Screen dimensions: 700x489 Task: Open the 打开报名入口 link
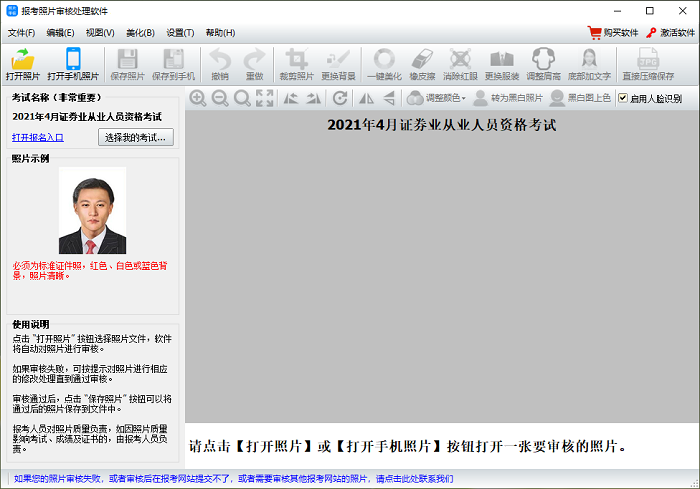(38, 137)
